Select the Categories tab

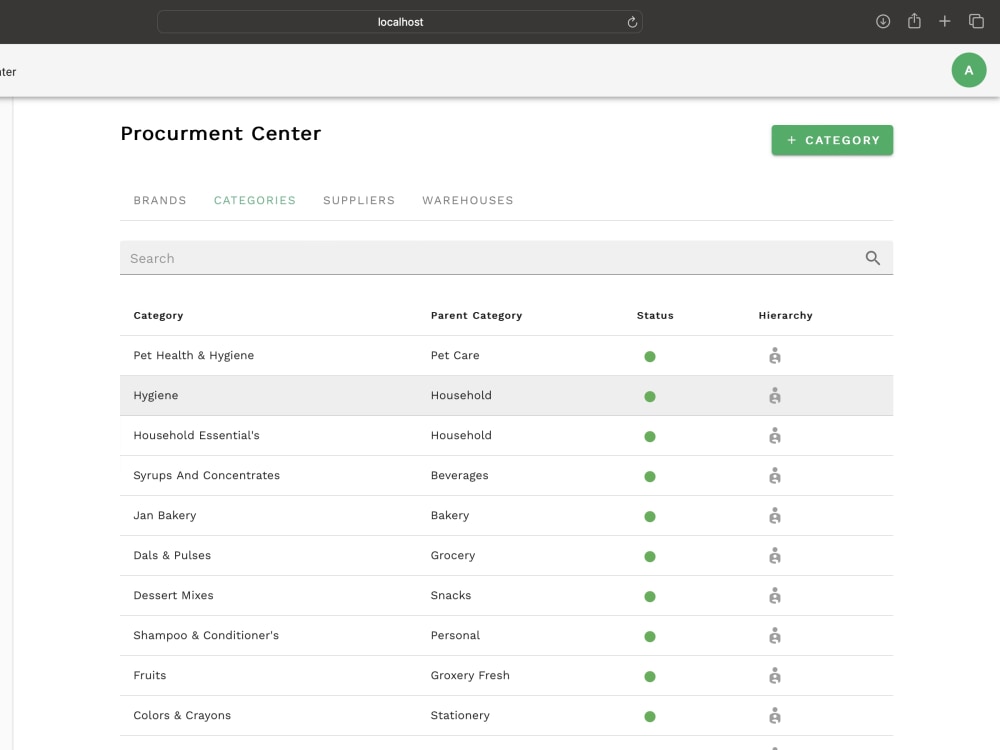click(x=254, y=200)
